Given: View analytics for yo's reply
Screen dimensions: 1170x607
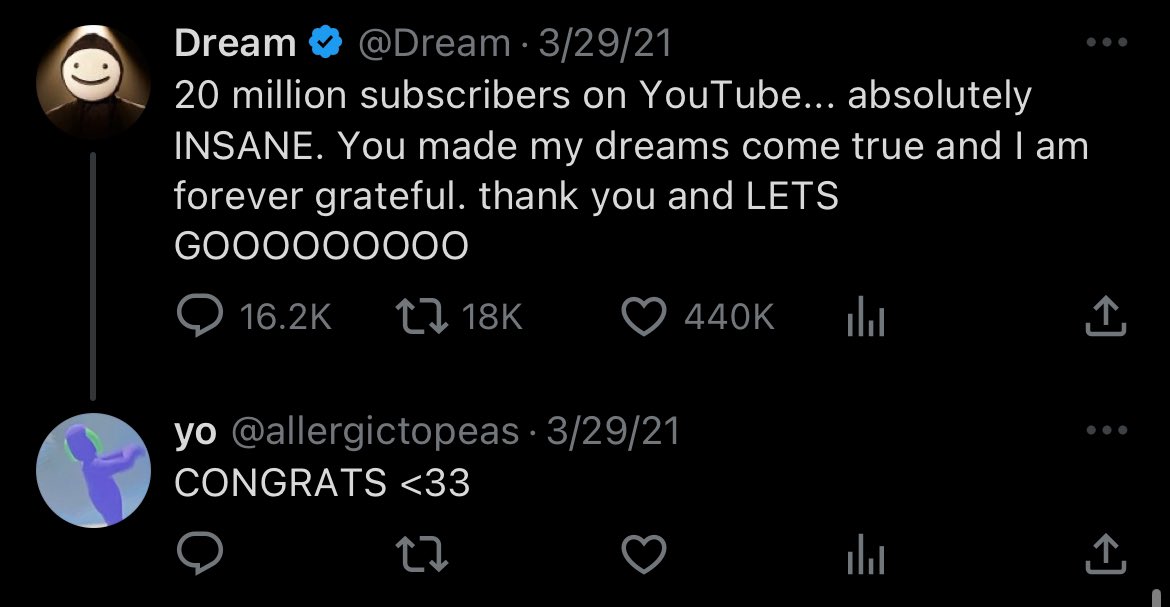Looking at the screenshot, I should [x=866, y=554].
